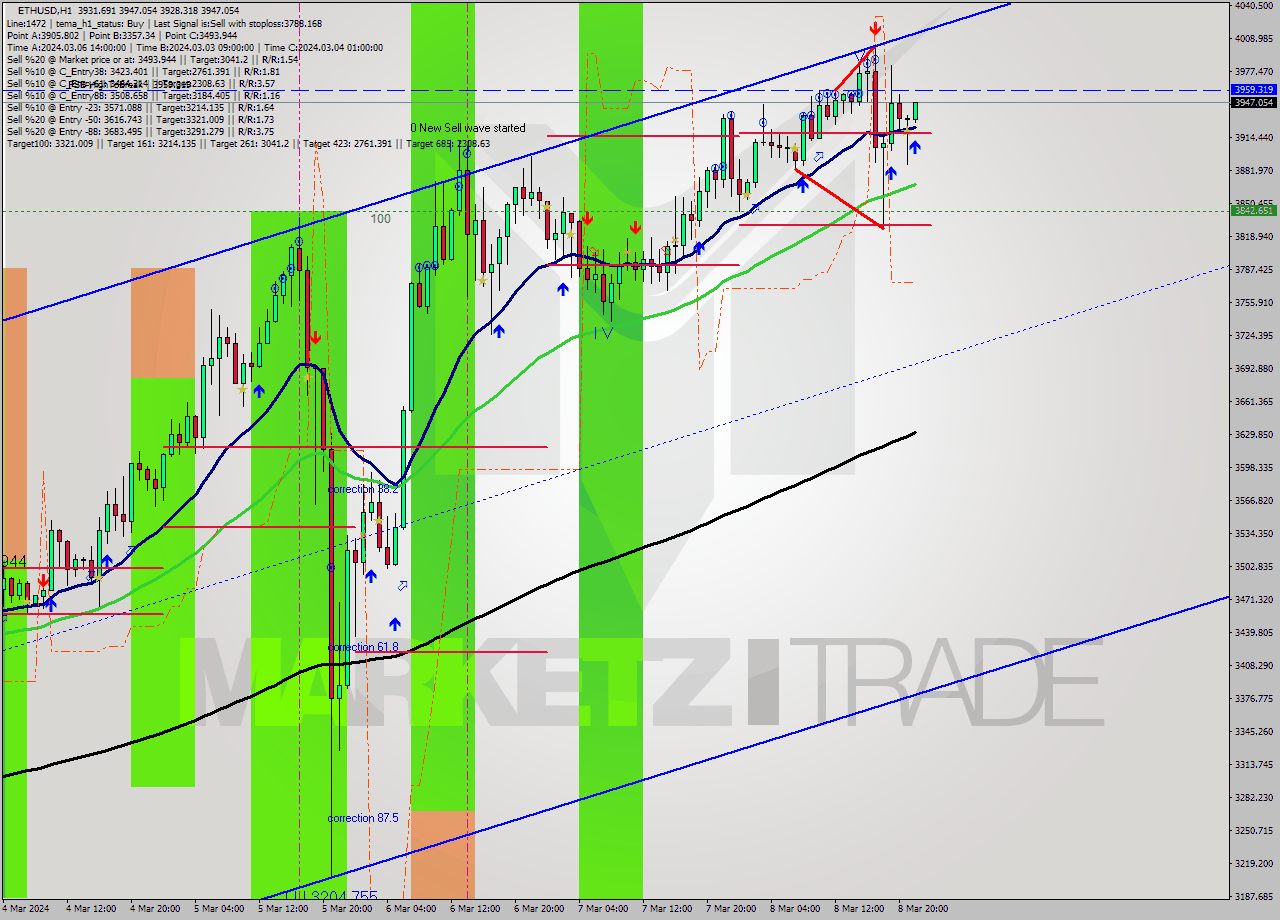The image size is (1280, 920).
Task: Click the 'Sell %10 @ C_Entry38' line
Action: 143,71
